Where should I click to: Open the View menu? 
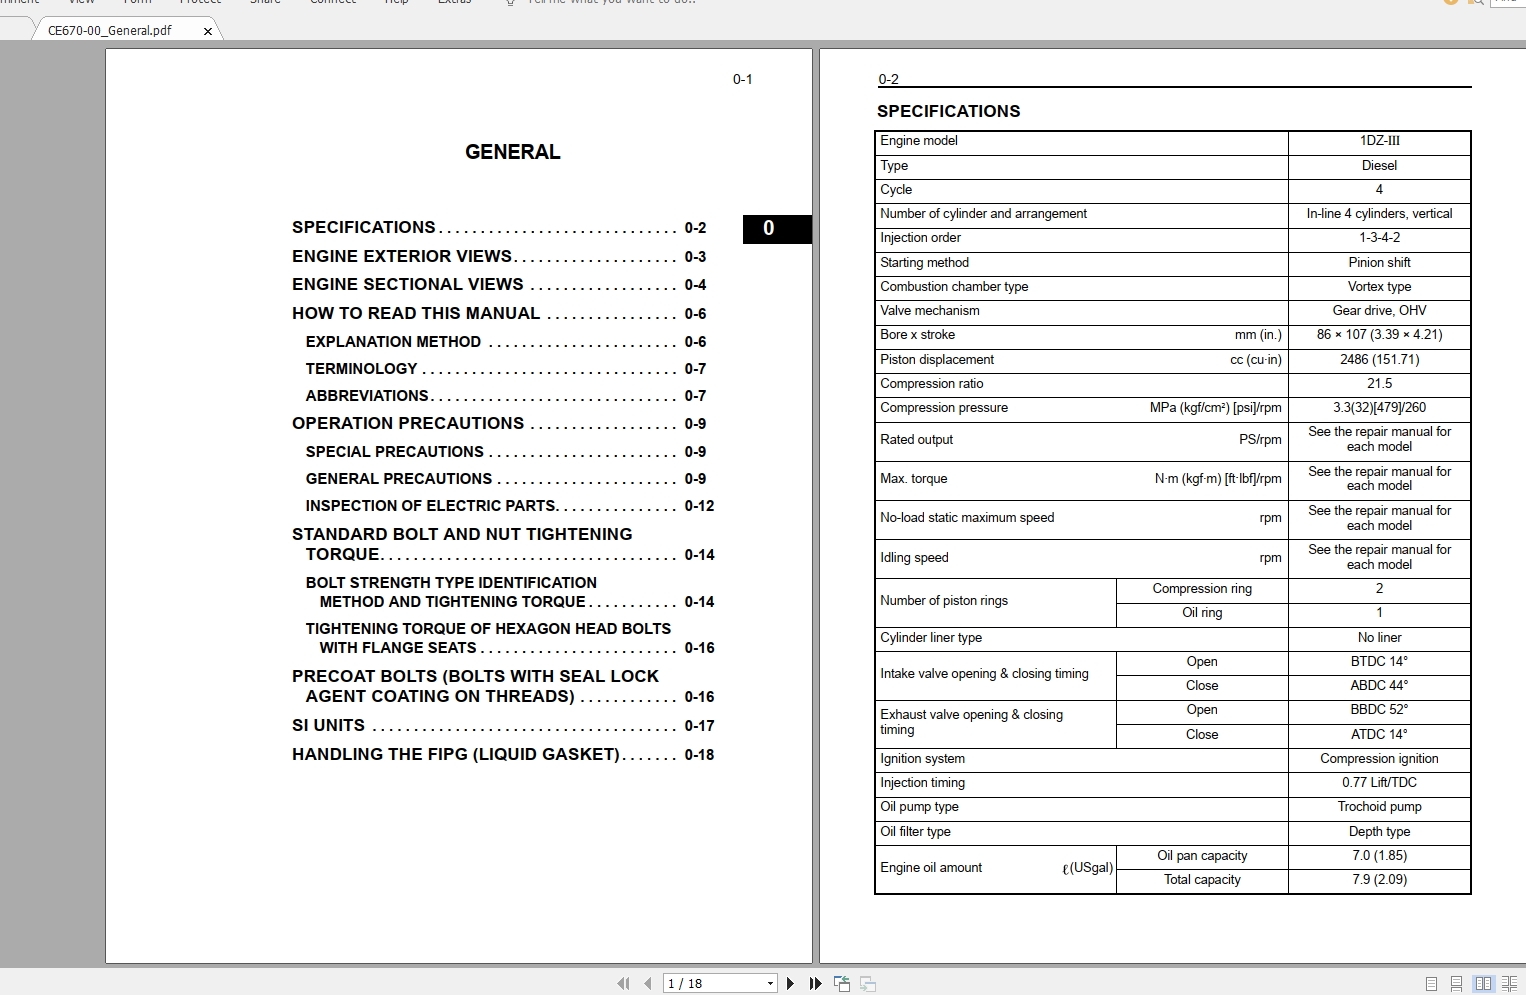pyautogui.click(x=81, y=3)
